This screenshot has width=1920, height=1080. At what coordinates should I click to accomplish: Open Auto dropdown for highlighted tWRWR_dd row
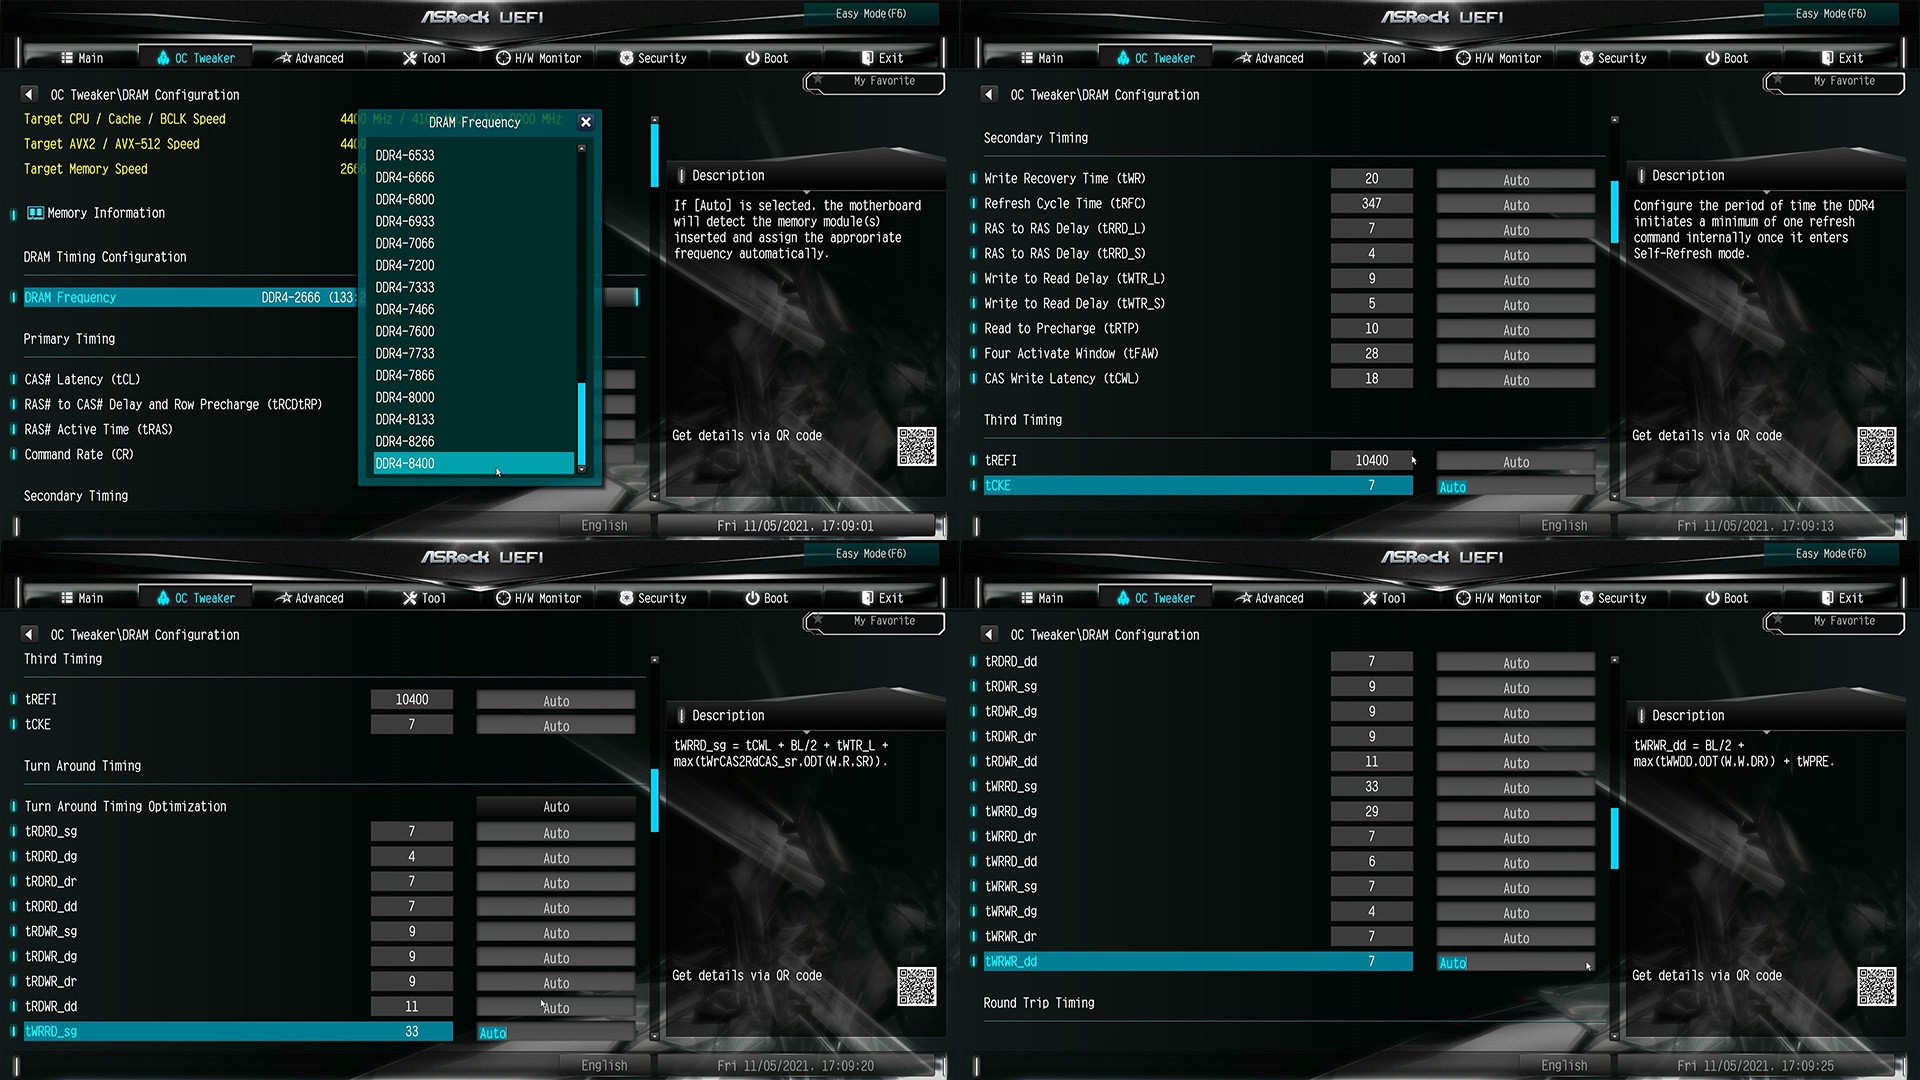[x=1515, y=963]
